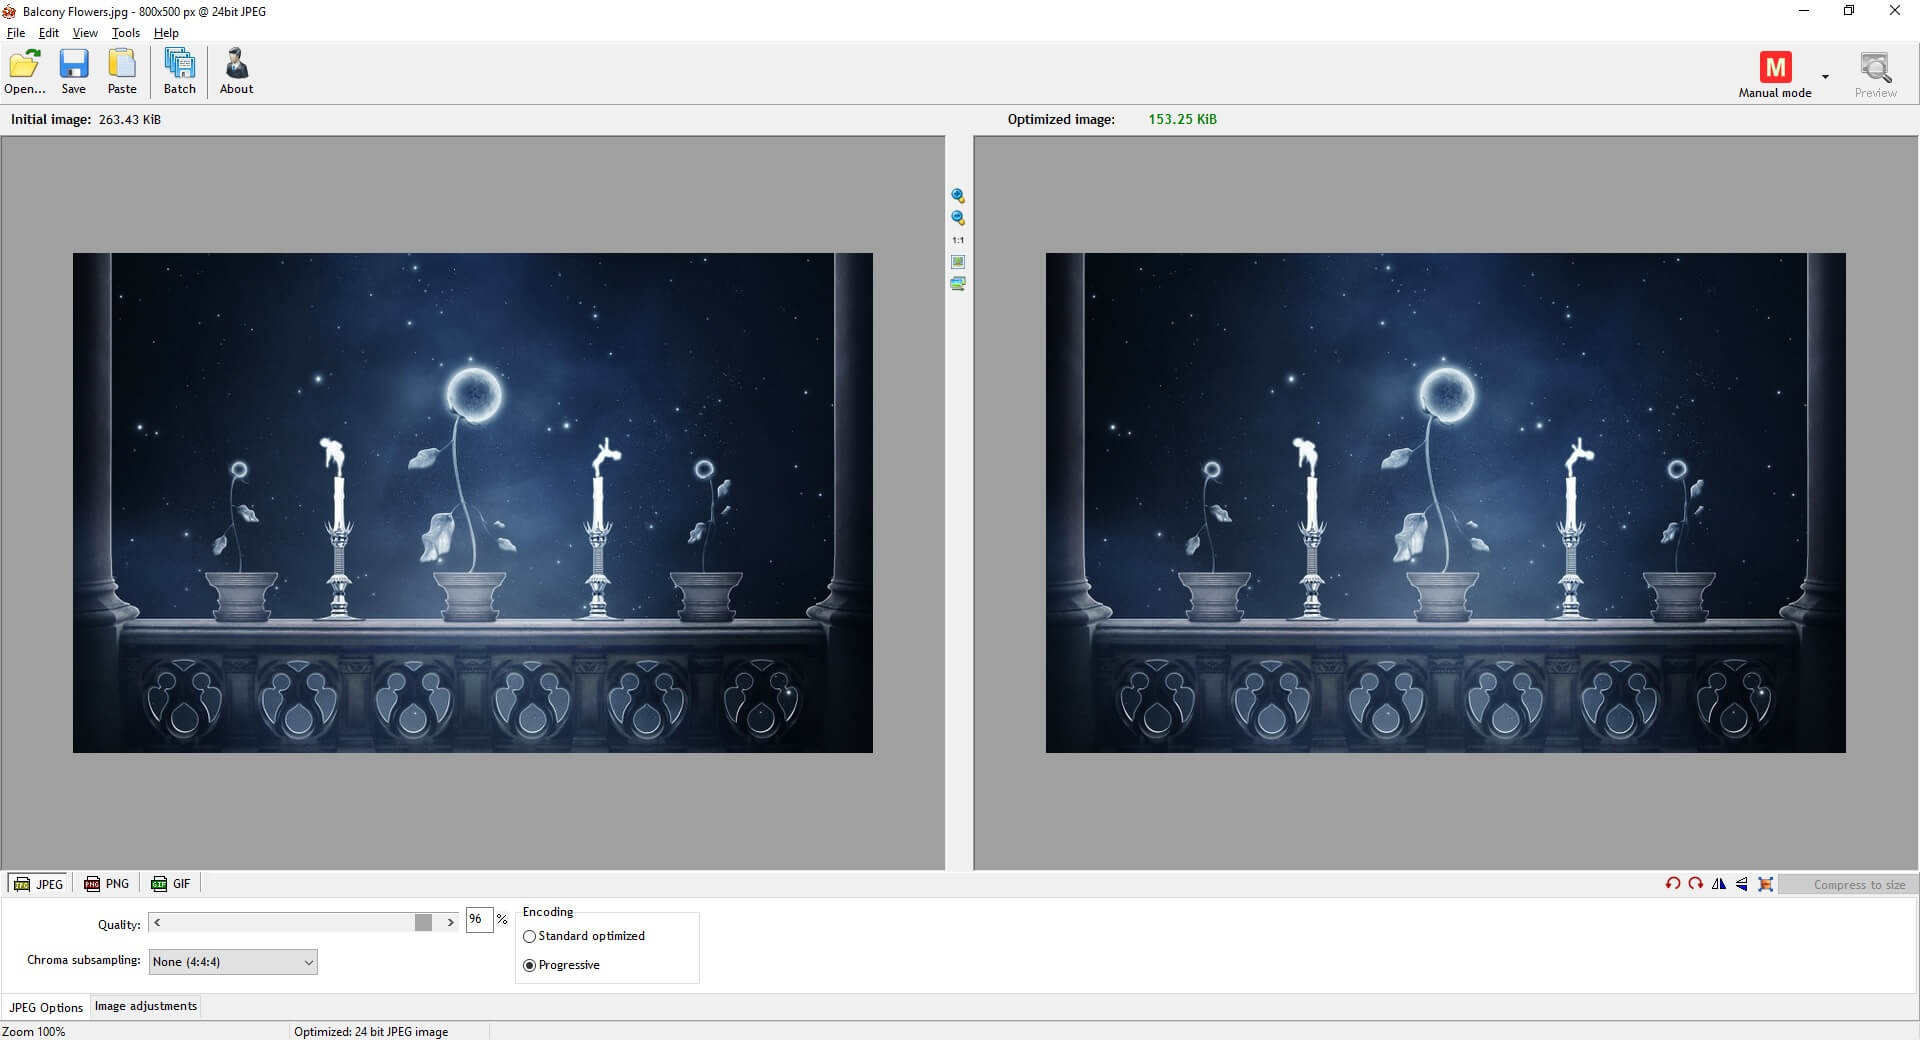Click Optimized: 24 bit JPEG image status

371,1031
